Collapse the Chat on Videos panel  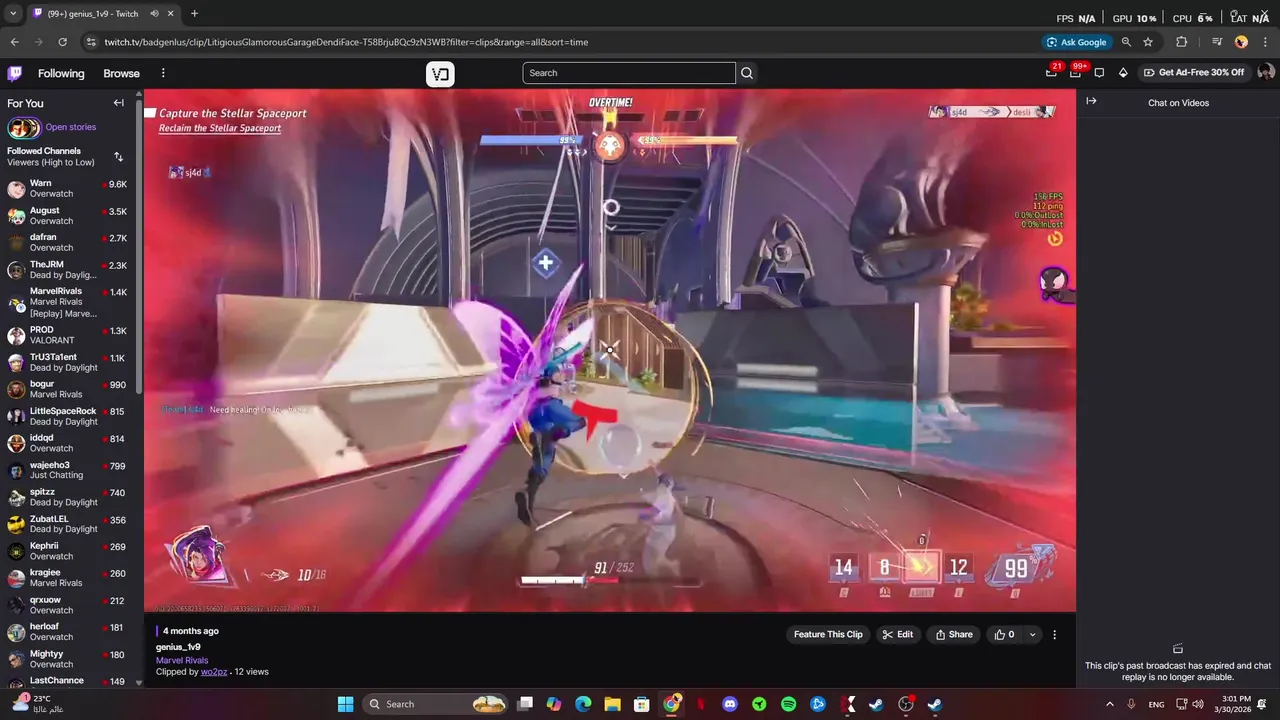click(1091, 101)
